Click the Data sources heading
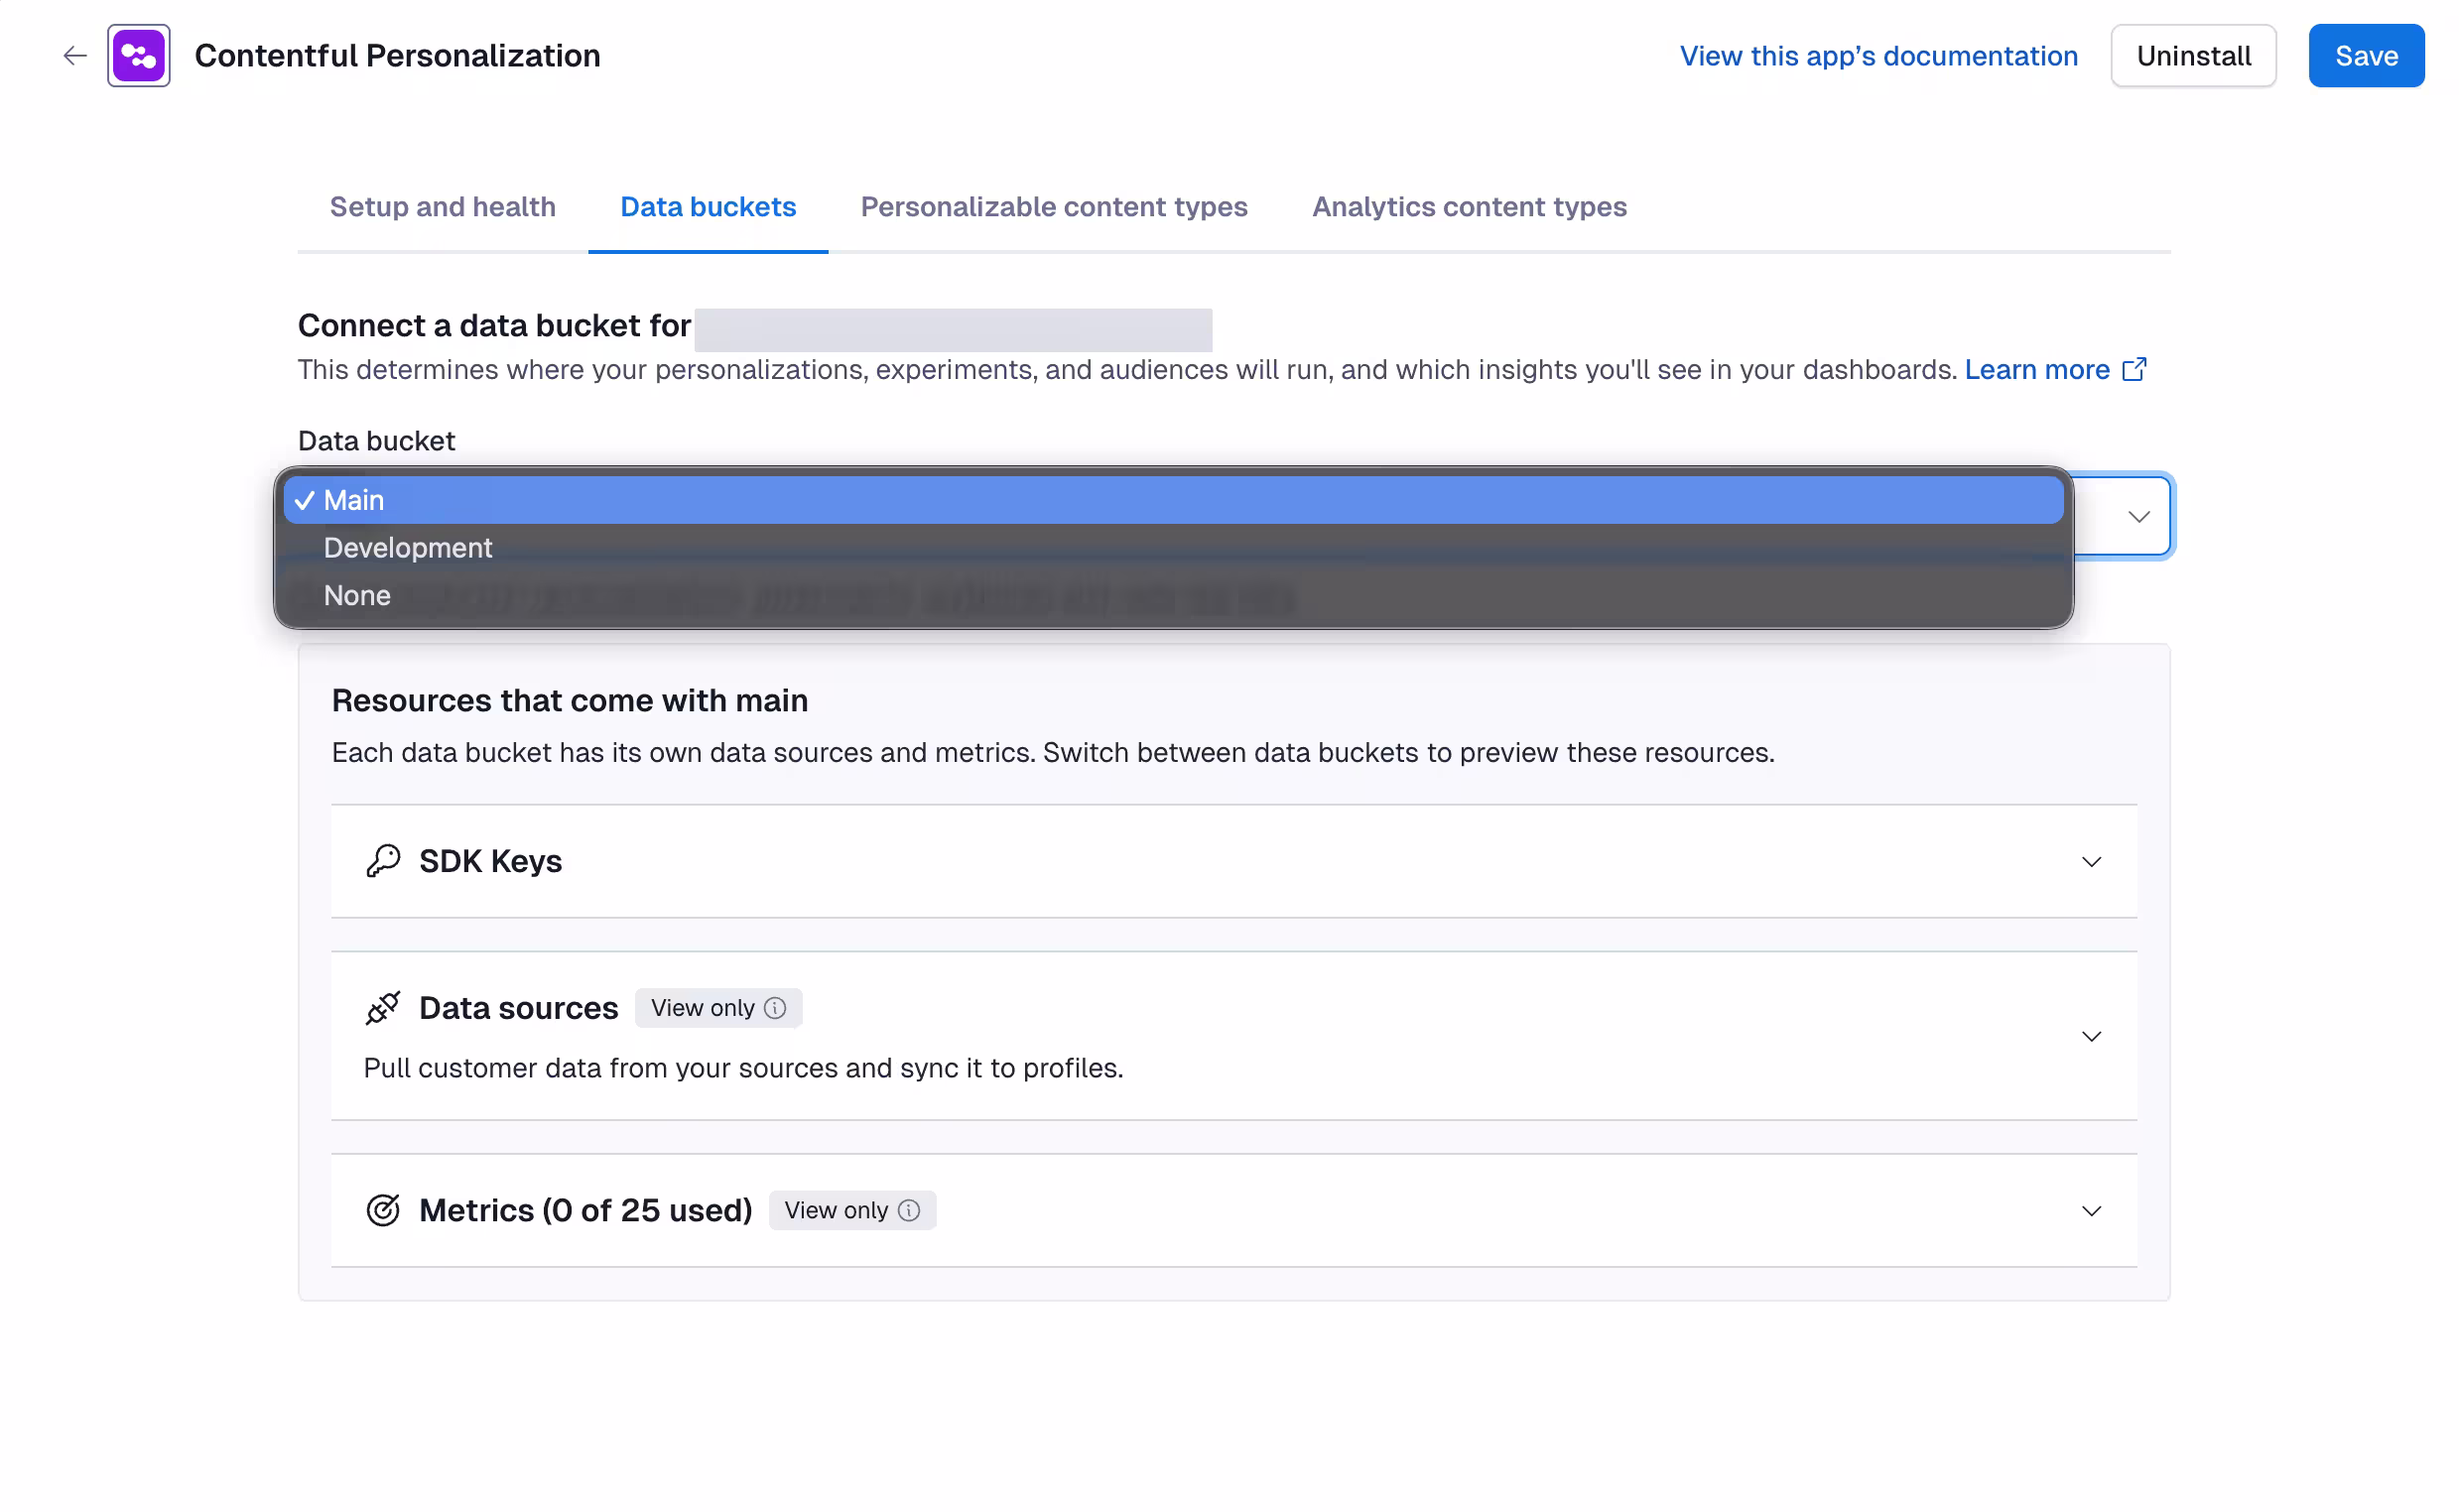 (x=518, y=1008)
